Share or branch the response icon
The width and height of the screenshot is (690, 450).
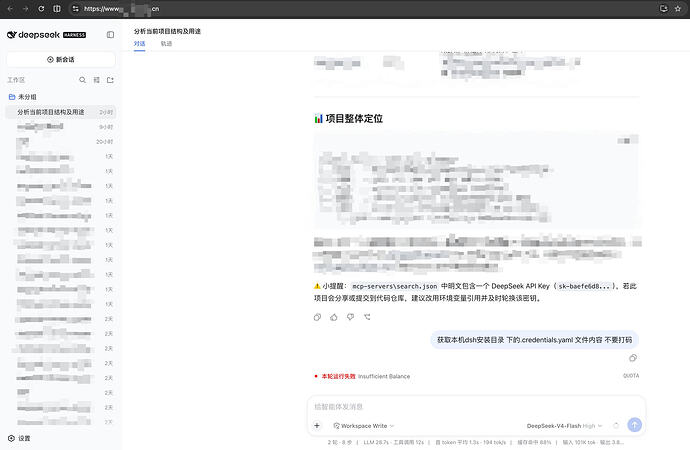tap(367, 317)
